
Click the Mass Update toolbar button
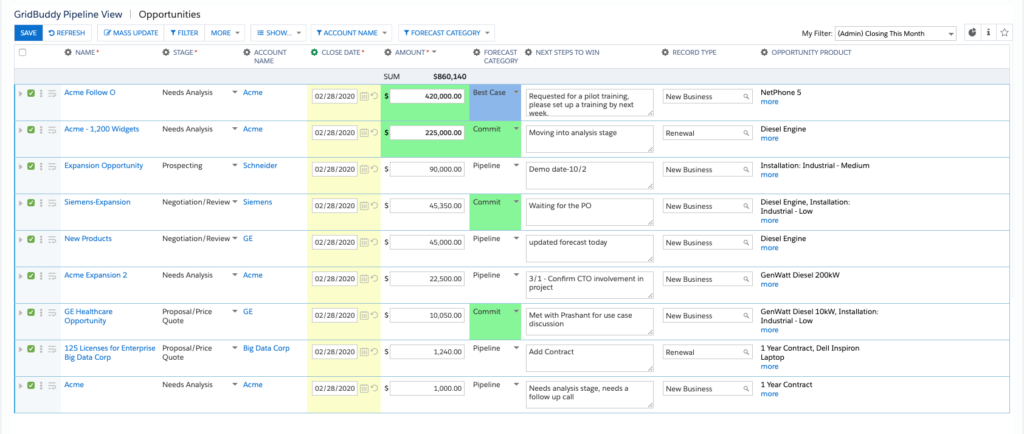(x=131, y=33)
